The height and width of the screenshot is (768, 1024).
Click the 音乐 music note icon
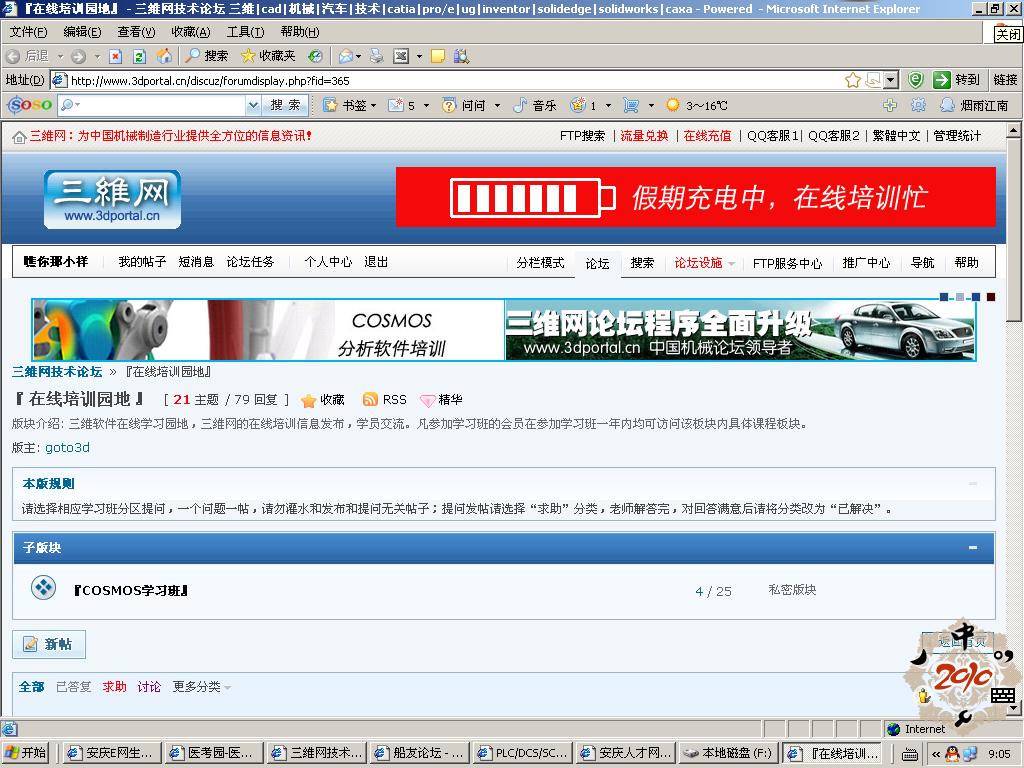tap(520, 105)
